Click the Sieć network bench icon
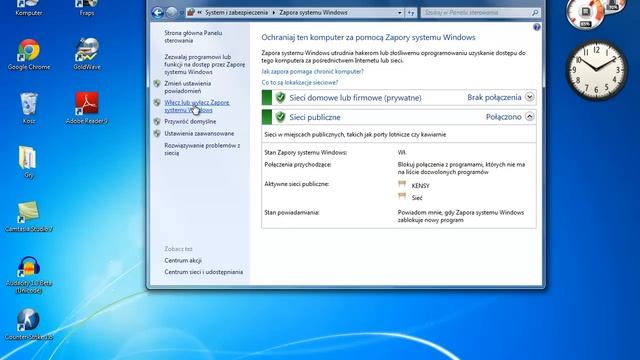The image size is (640, 360). 402,197
